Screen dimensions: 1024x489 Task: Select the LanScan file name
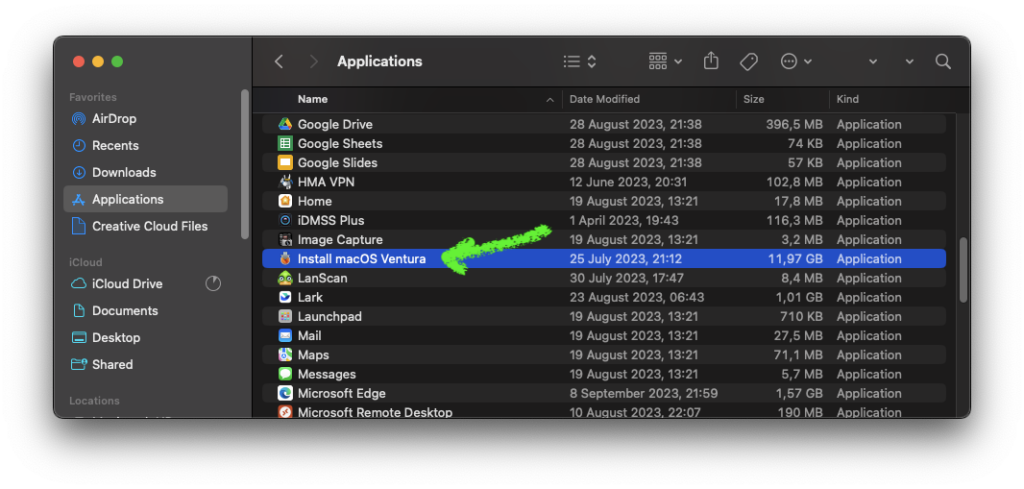(x=323, y=278)
